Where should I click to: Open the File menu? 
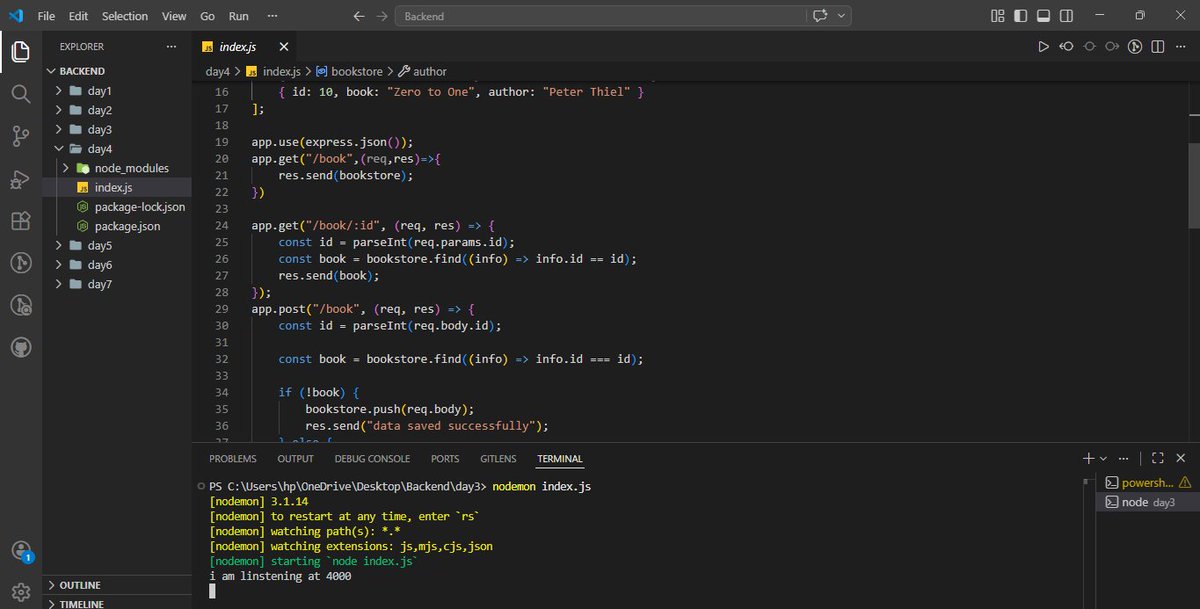pyautogui.click(x=46, y=16)
